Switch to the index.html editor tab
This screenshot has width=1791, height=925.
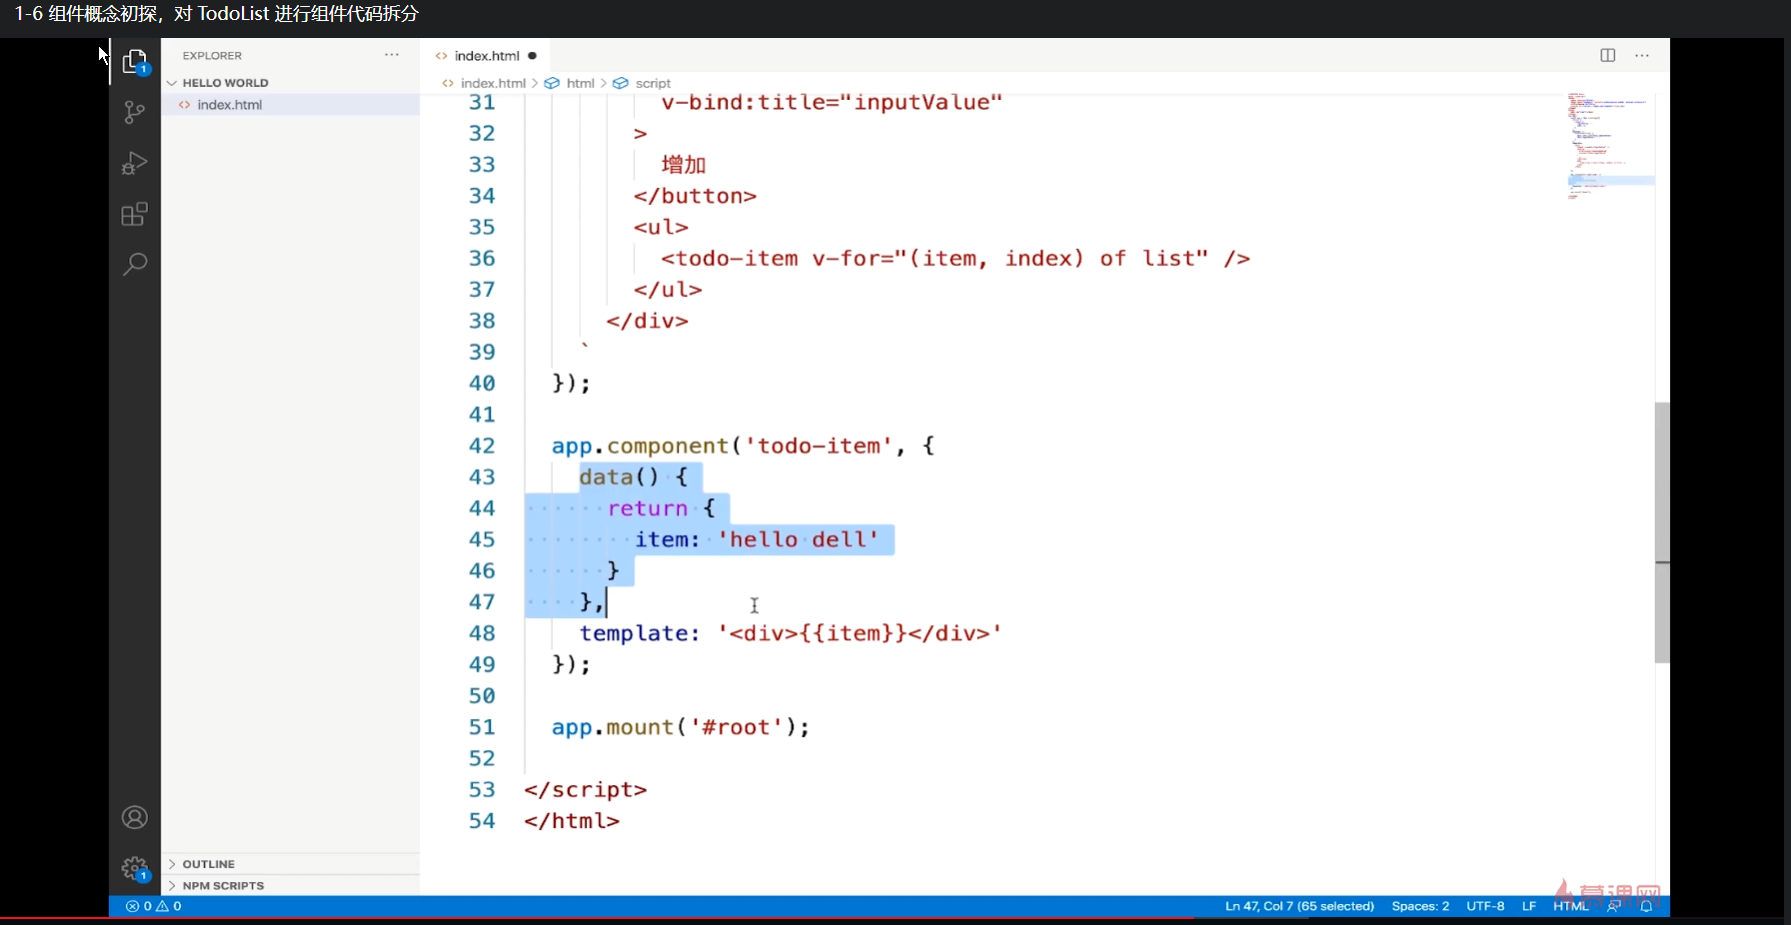[487, 56]
